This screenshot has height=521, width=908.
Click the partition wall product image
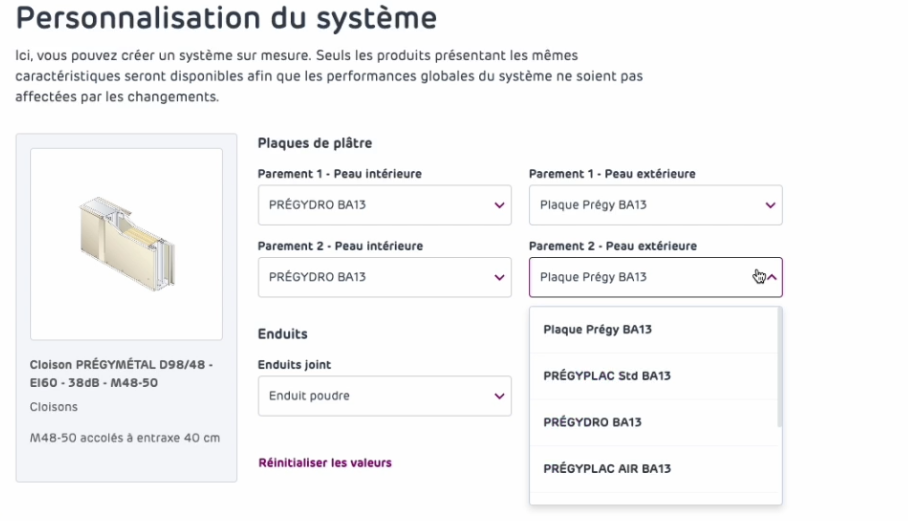pos(126,244)
